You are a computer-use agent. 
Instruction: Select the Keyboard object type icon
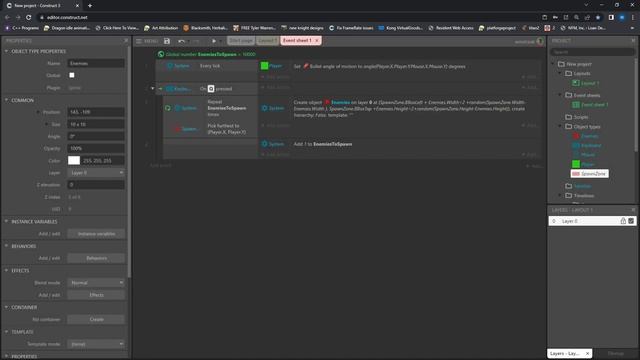[x=576, y=145]
